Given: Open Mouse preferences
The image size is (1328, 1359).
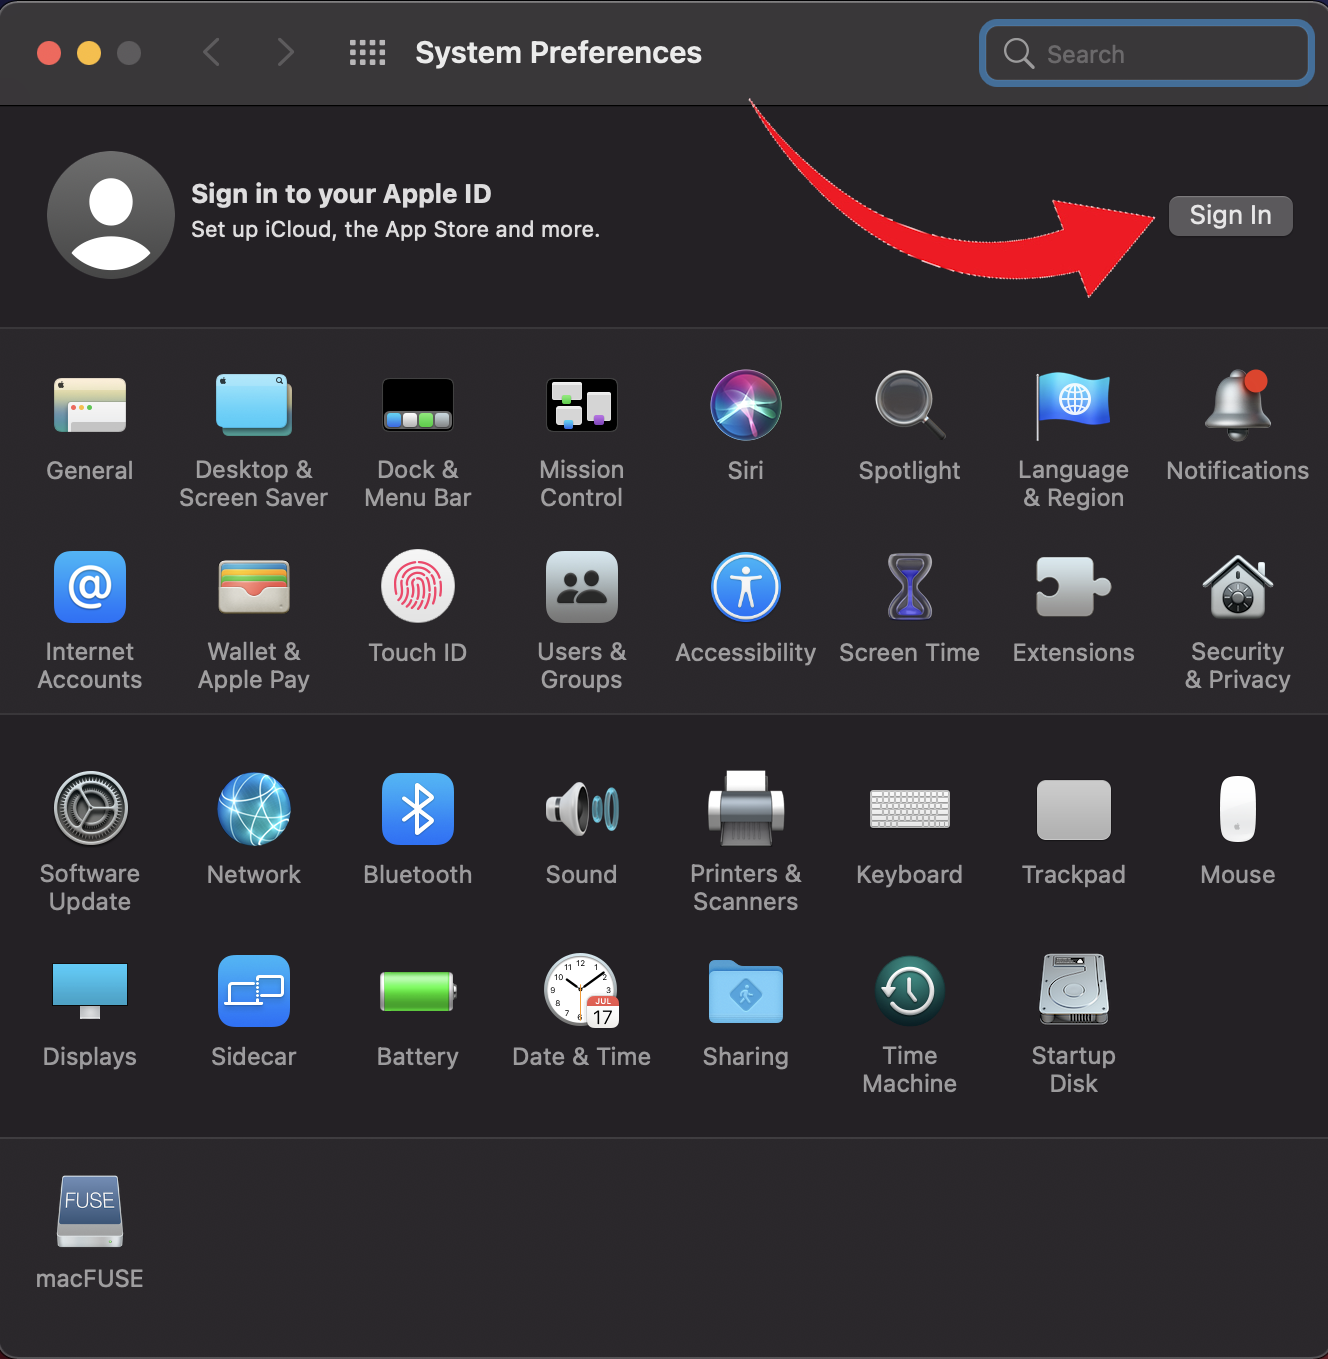Looking at the screenshot, I should (x=1238, y=810).
